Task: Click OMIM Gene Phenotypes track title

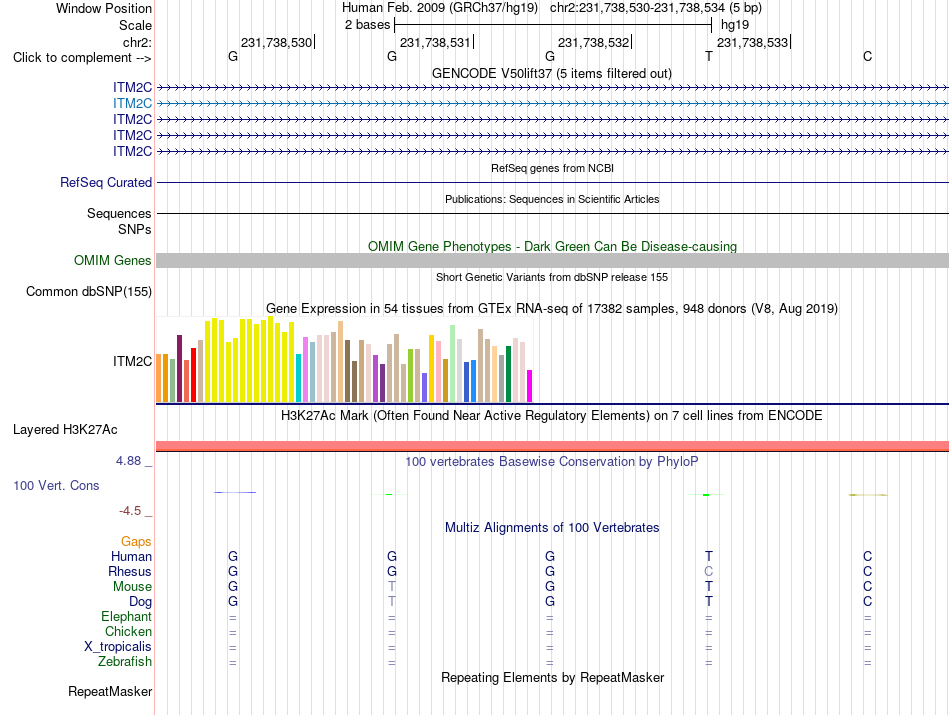Action: coord(552,247)
